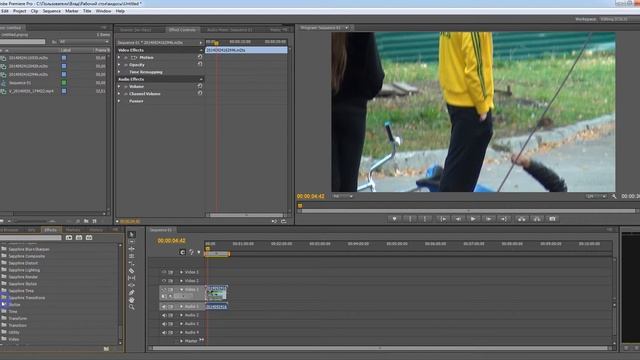Click Mark Out button in Program monitor

pos(425,219)
